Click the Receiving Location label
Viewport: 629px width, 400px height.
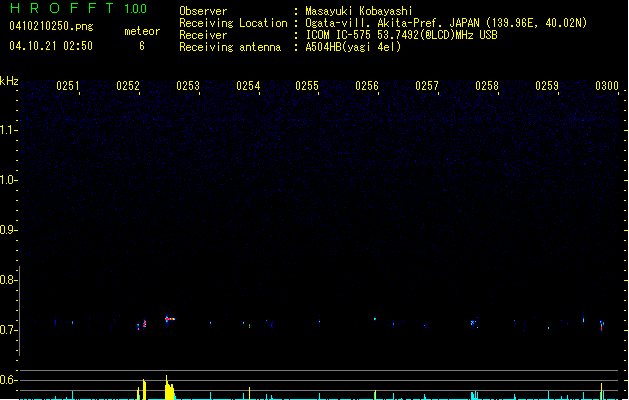click(233, 23)
